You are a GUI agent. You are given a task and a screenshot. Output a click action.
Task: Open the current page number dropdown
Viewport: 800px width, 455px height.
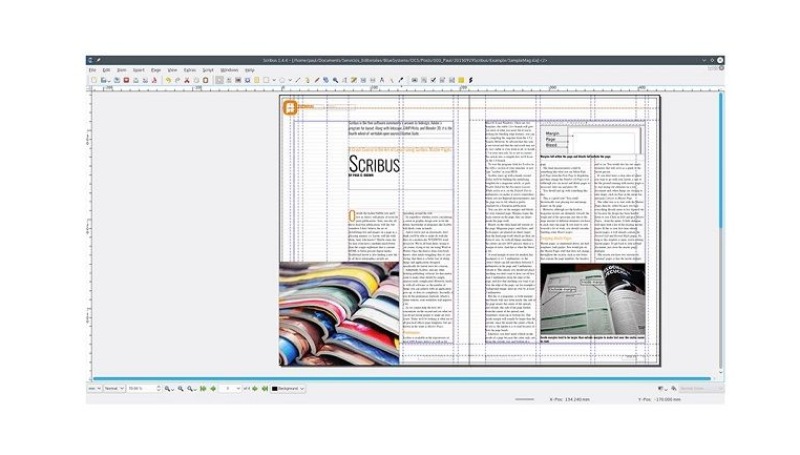point(230,389)
